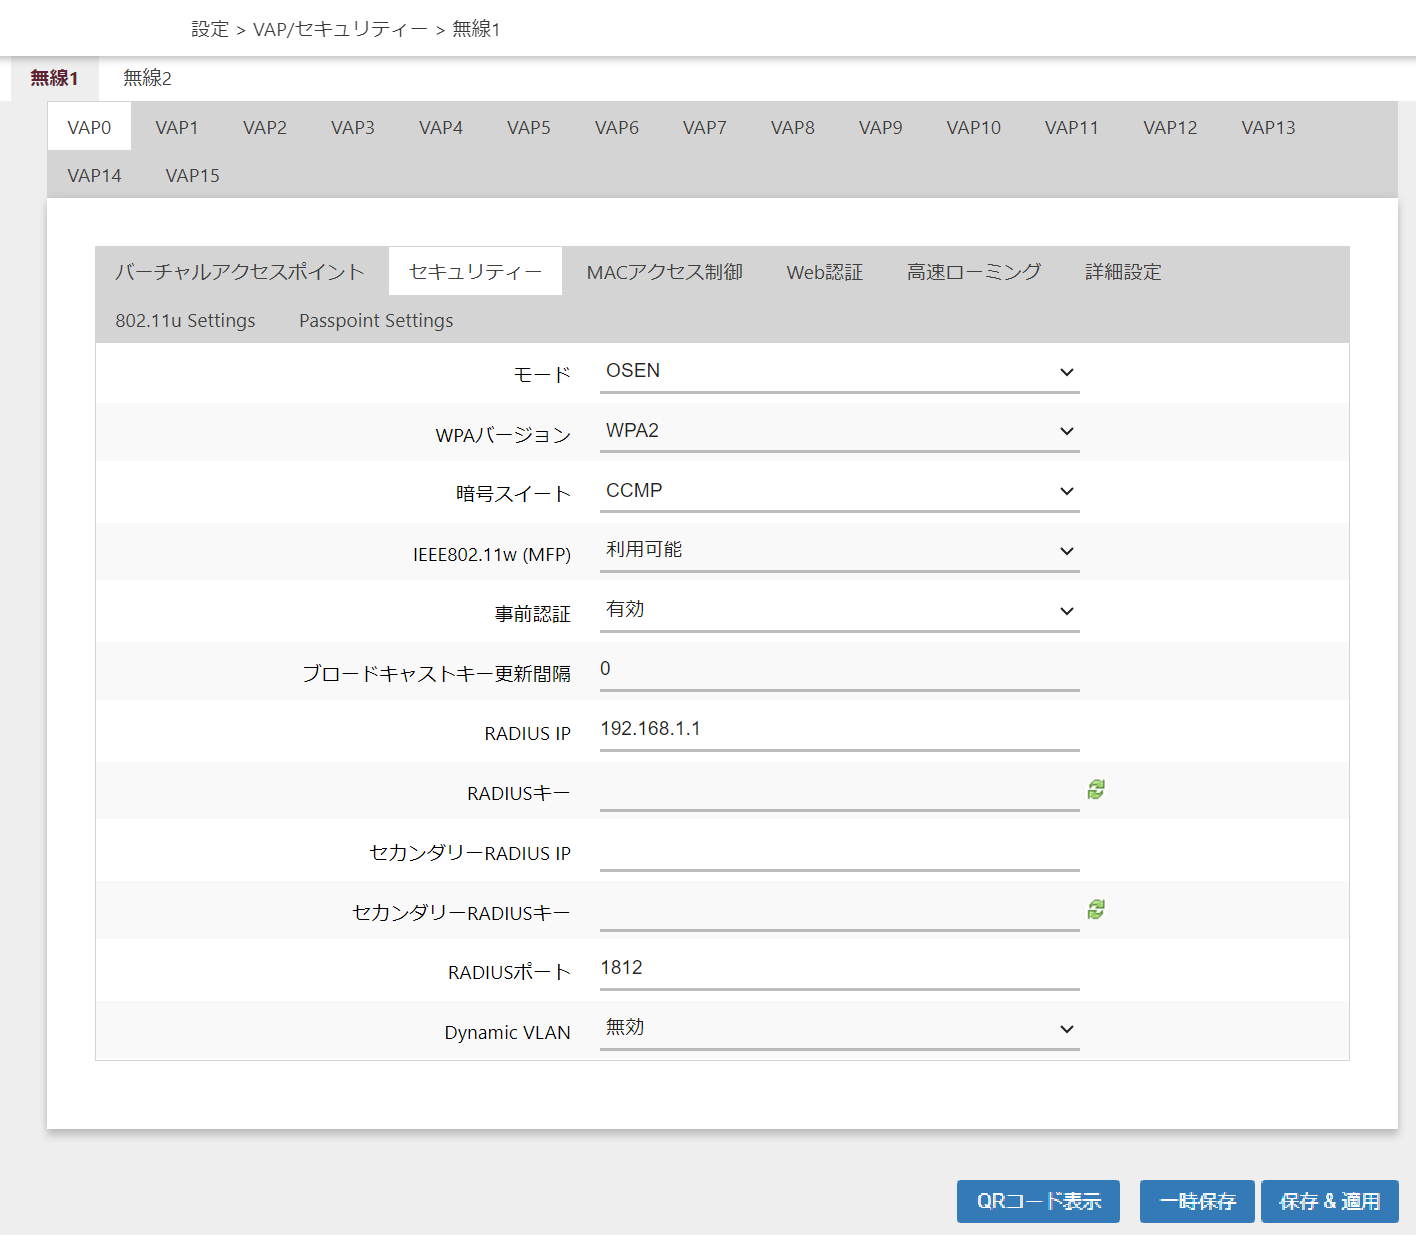Switch to the Web認証 tab
Viewport: 1416px width, 1235px height.
[x=824, y=272]
